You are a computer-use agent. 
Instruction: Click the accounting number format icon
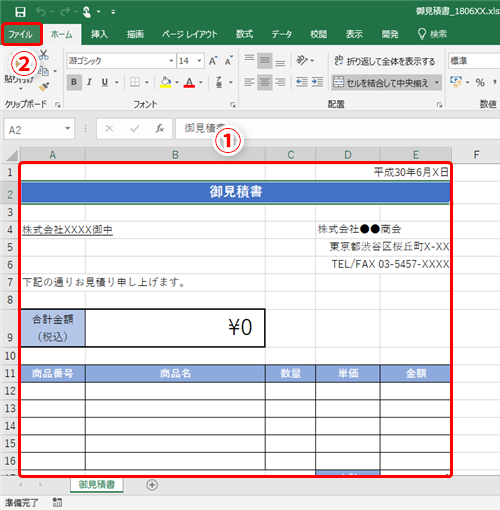pos(456,82)
